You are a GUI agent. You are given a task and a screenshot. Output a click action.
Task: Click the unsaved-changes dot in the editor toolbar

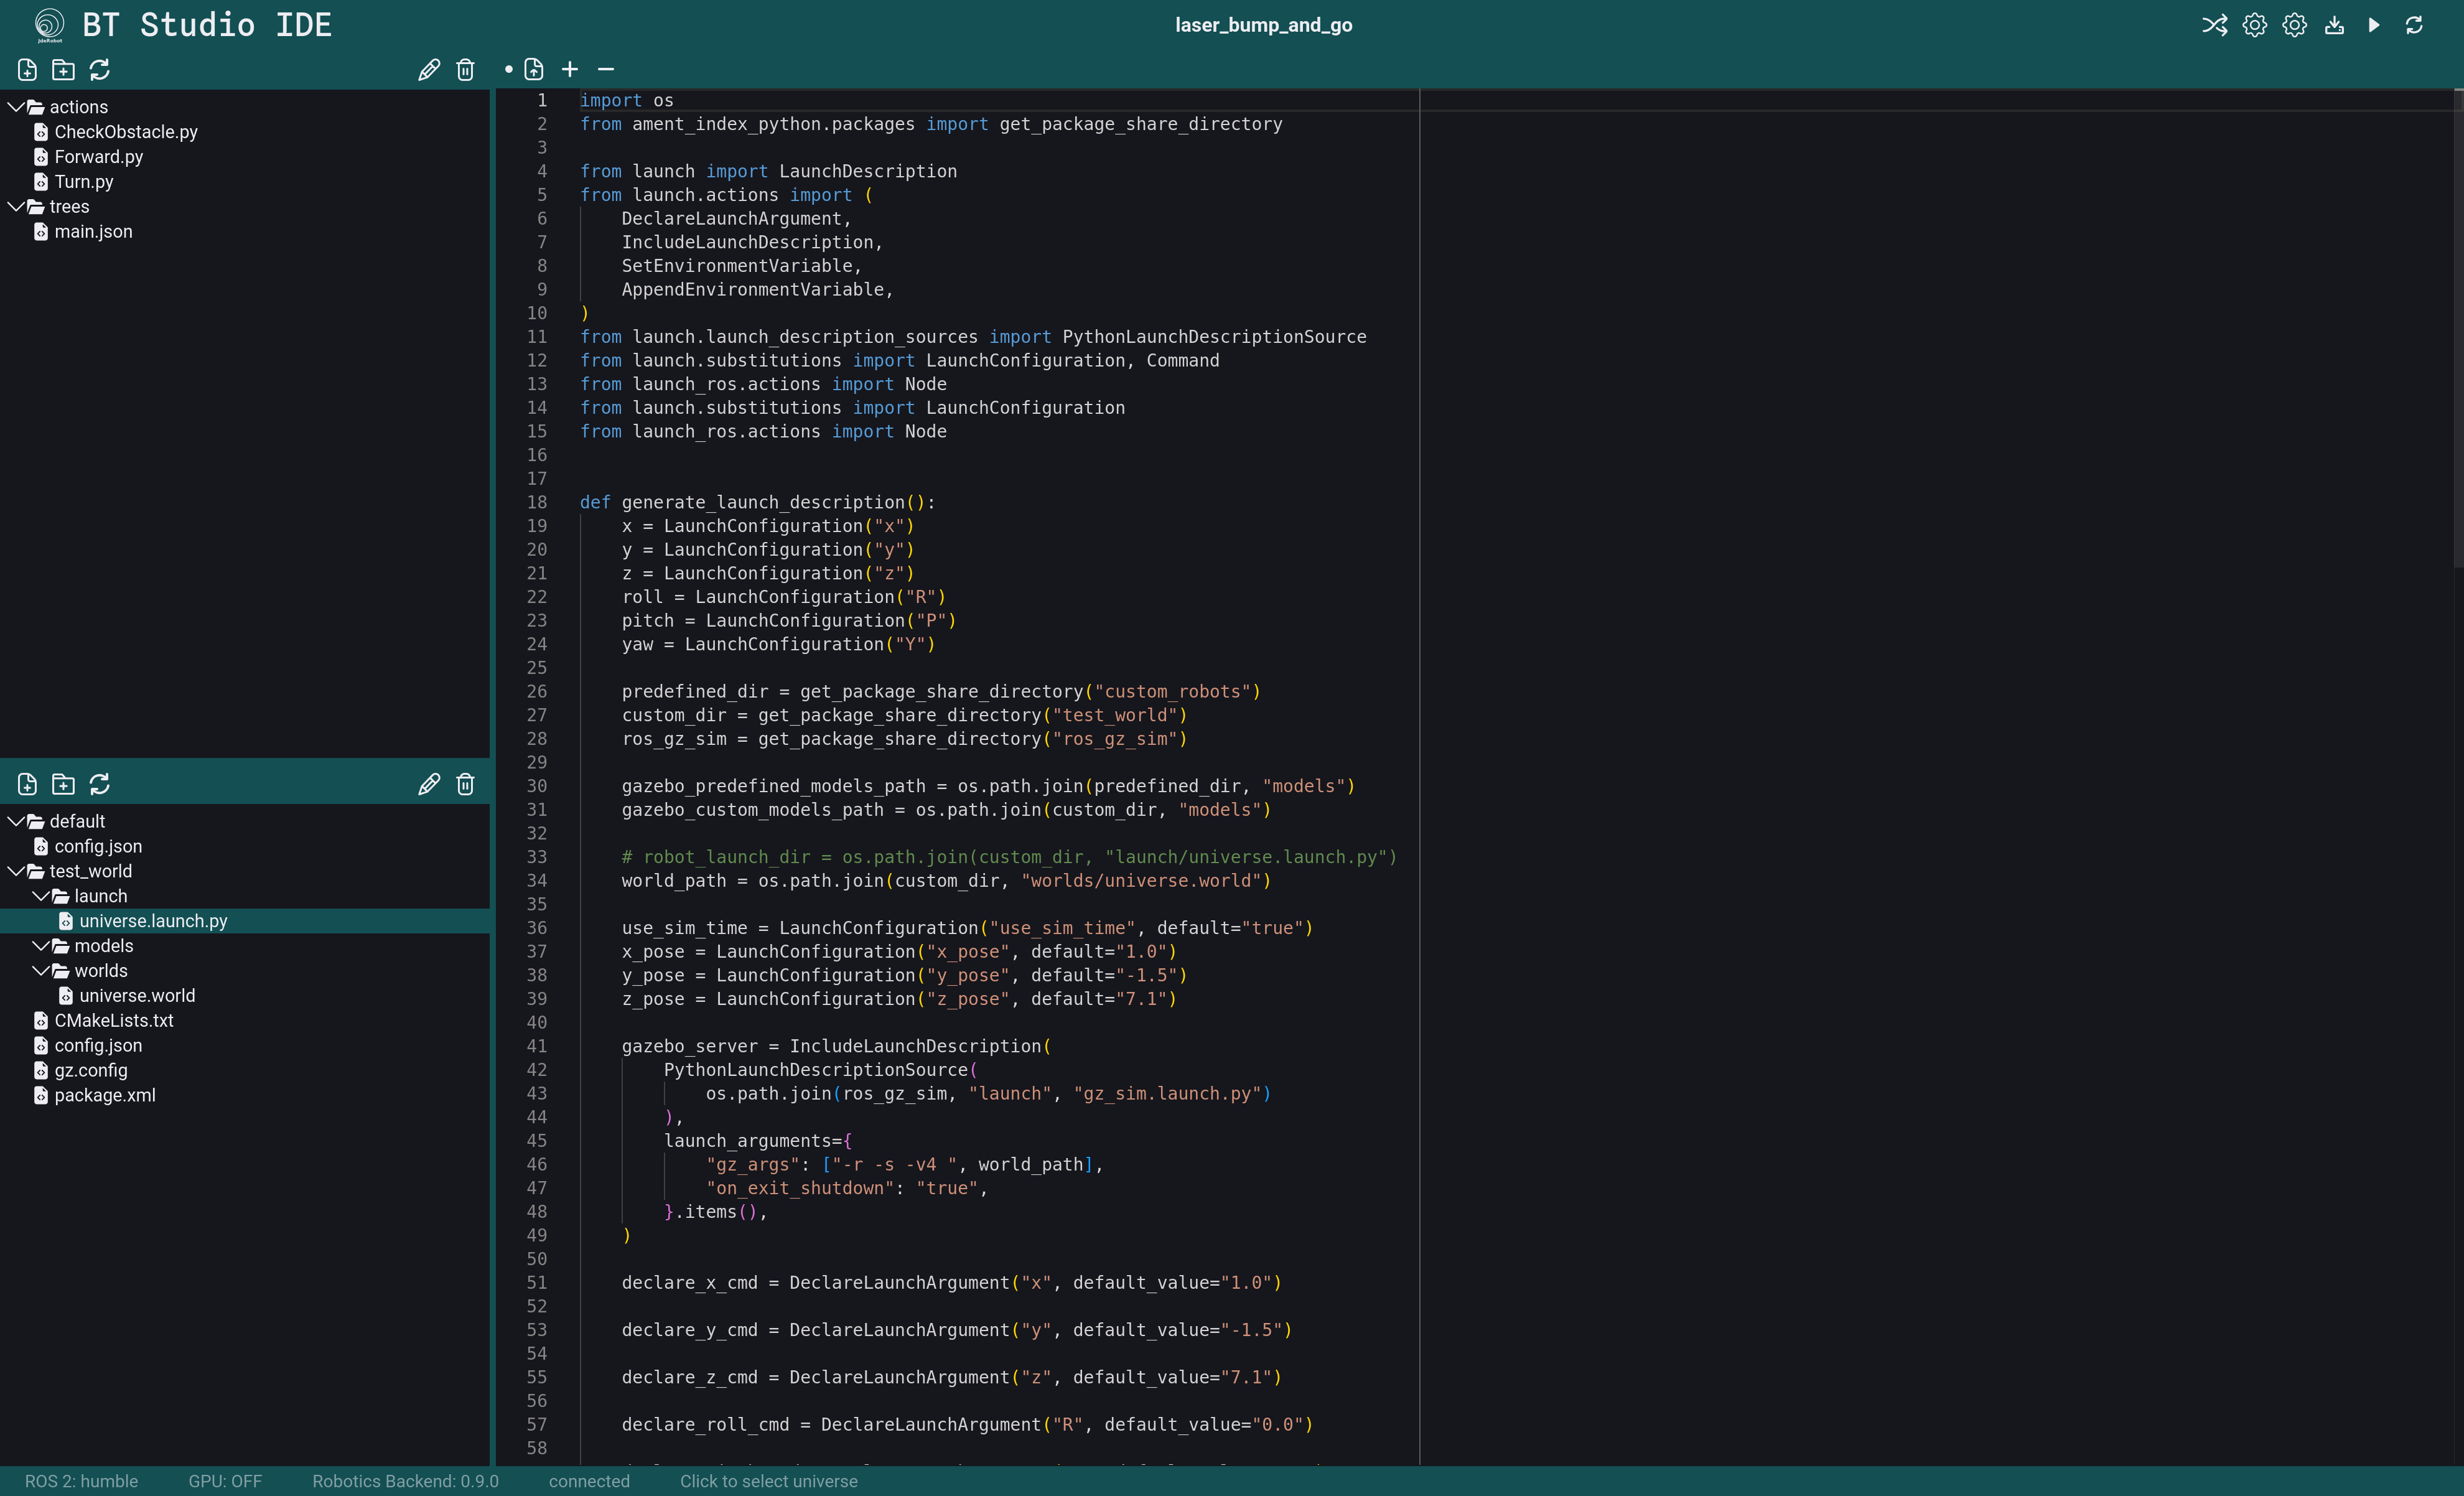pyautogui.click(x=508, y=69)
